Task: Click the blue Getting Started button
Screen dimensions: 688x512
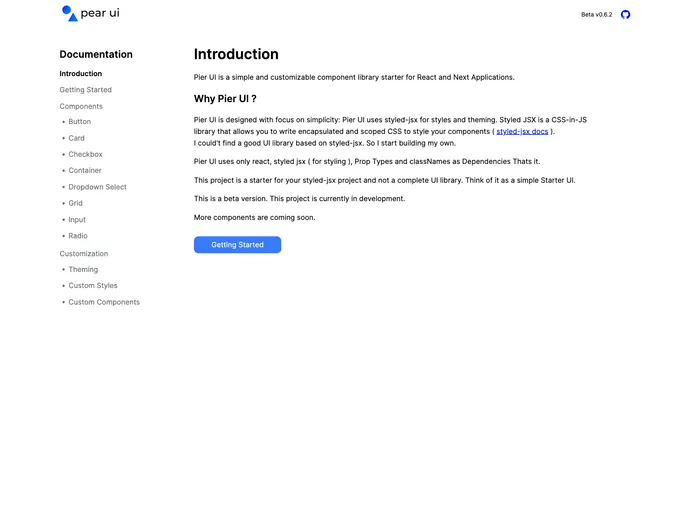Action: [x=237, y=245]
